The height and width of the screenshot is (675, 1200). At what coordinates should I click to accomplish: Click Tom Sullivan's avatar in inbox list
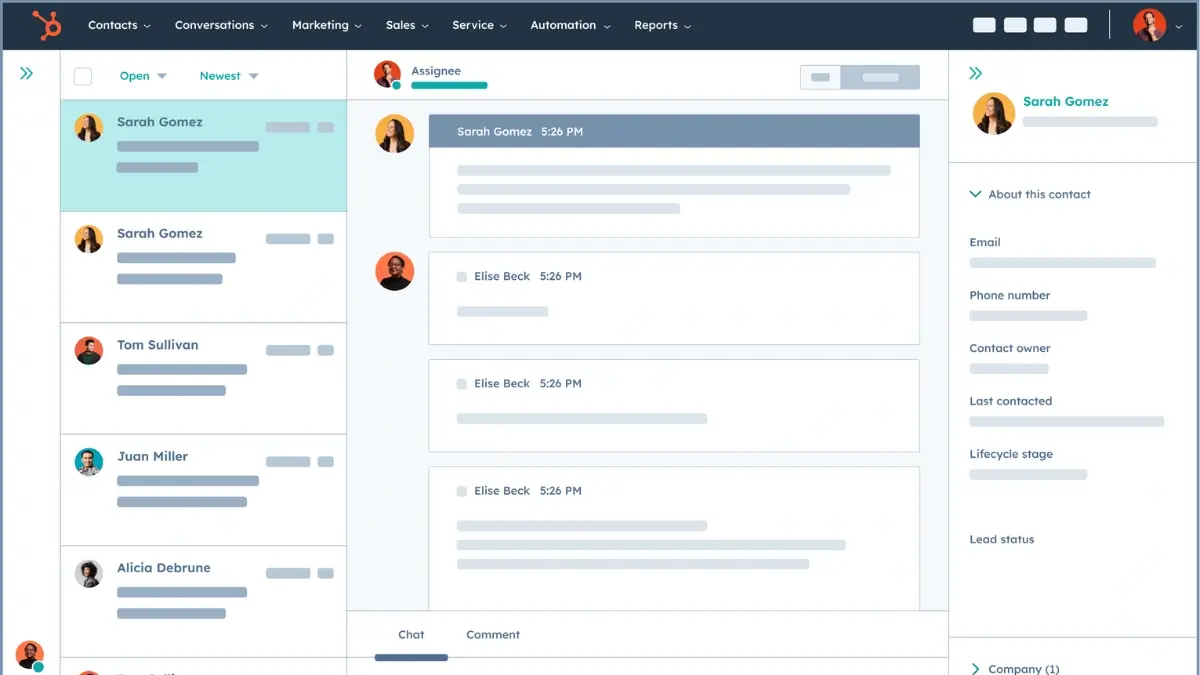pyautogui.click(x=89, y=350)
